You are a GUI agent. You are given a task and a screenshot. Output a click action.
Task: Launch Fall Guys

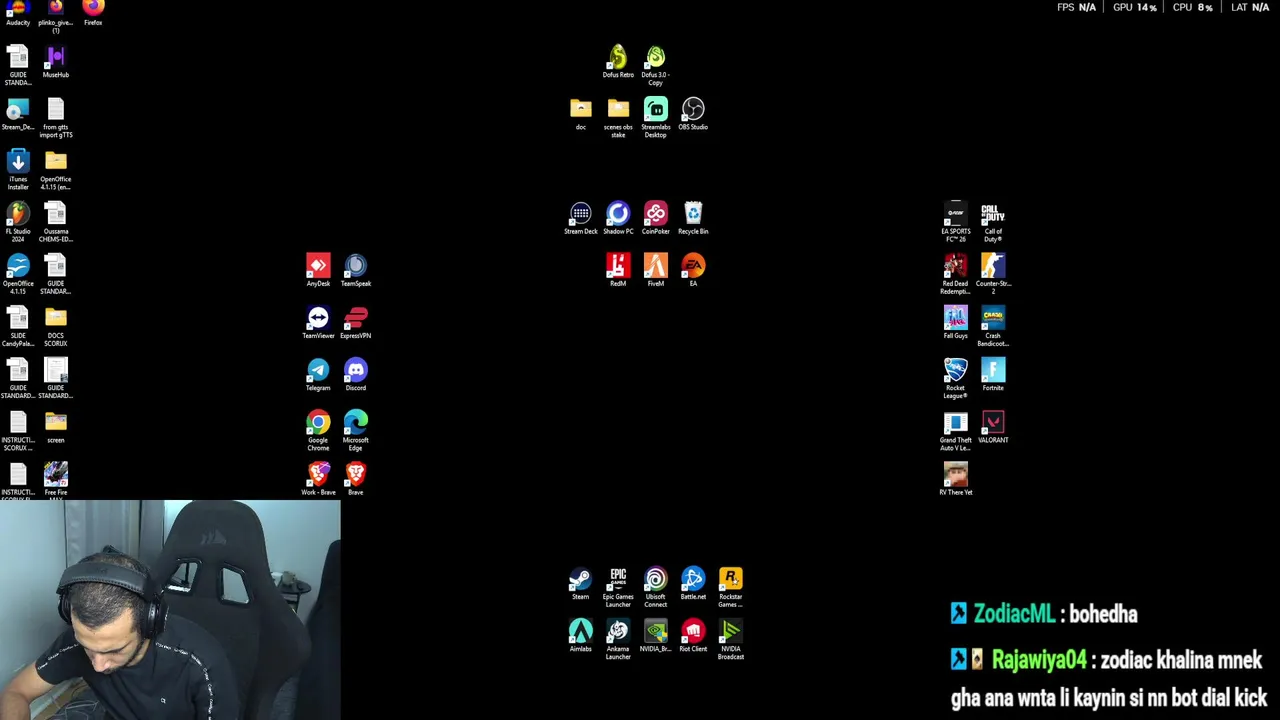point(956,322)
